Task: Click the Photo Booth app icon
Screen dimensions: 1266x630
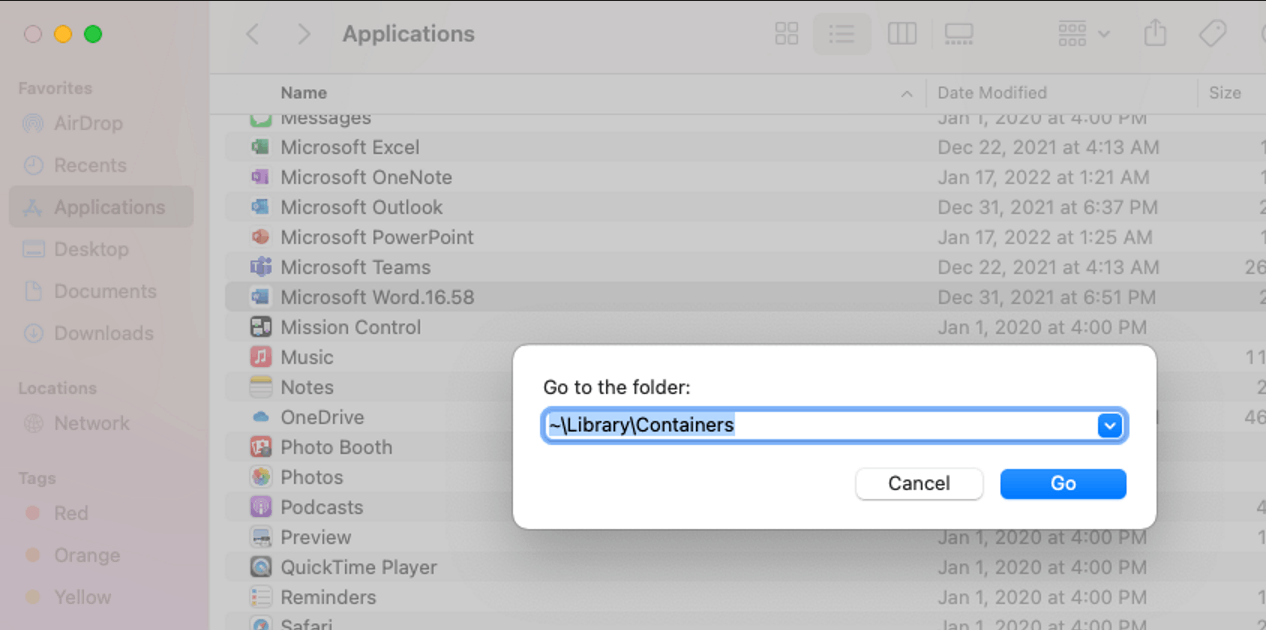Action: (261, 447)
